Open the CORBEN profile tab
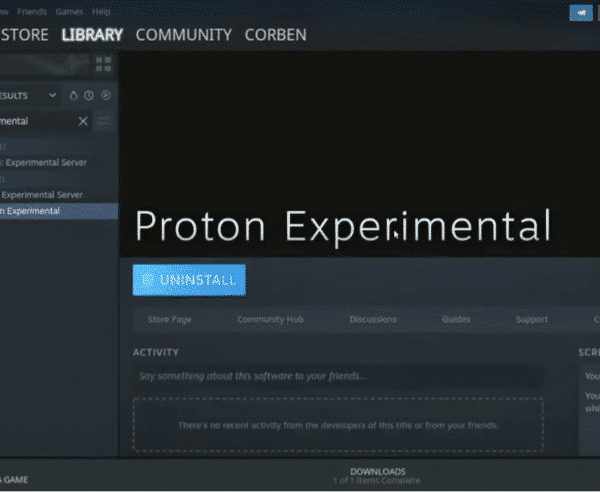This screenshot has width=600, height=492. (x=276, y=35)
